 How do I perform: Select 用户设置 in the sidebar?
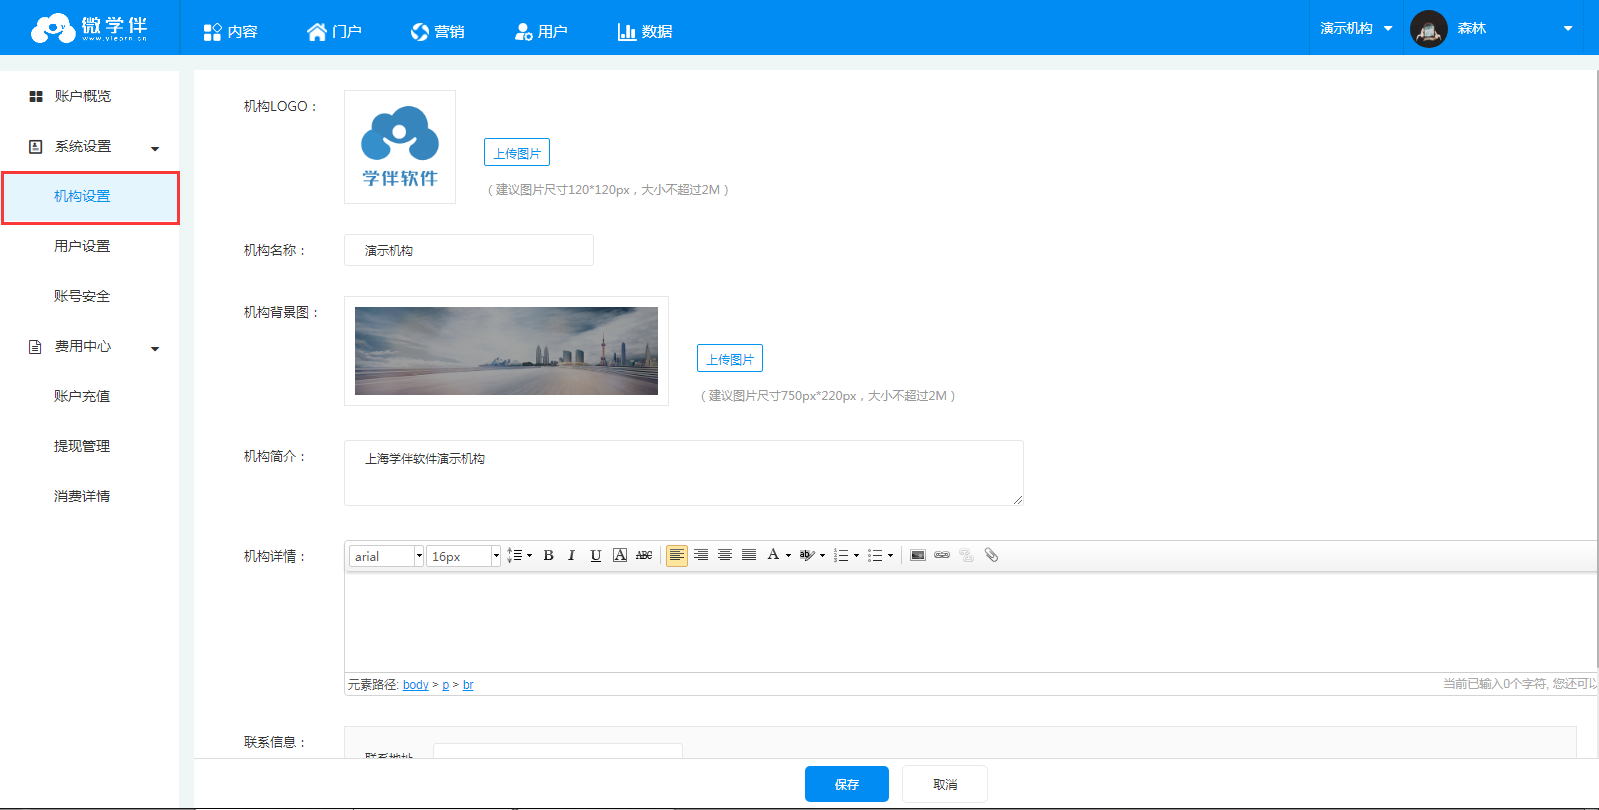pos(82,246)
